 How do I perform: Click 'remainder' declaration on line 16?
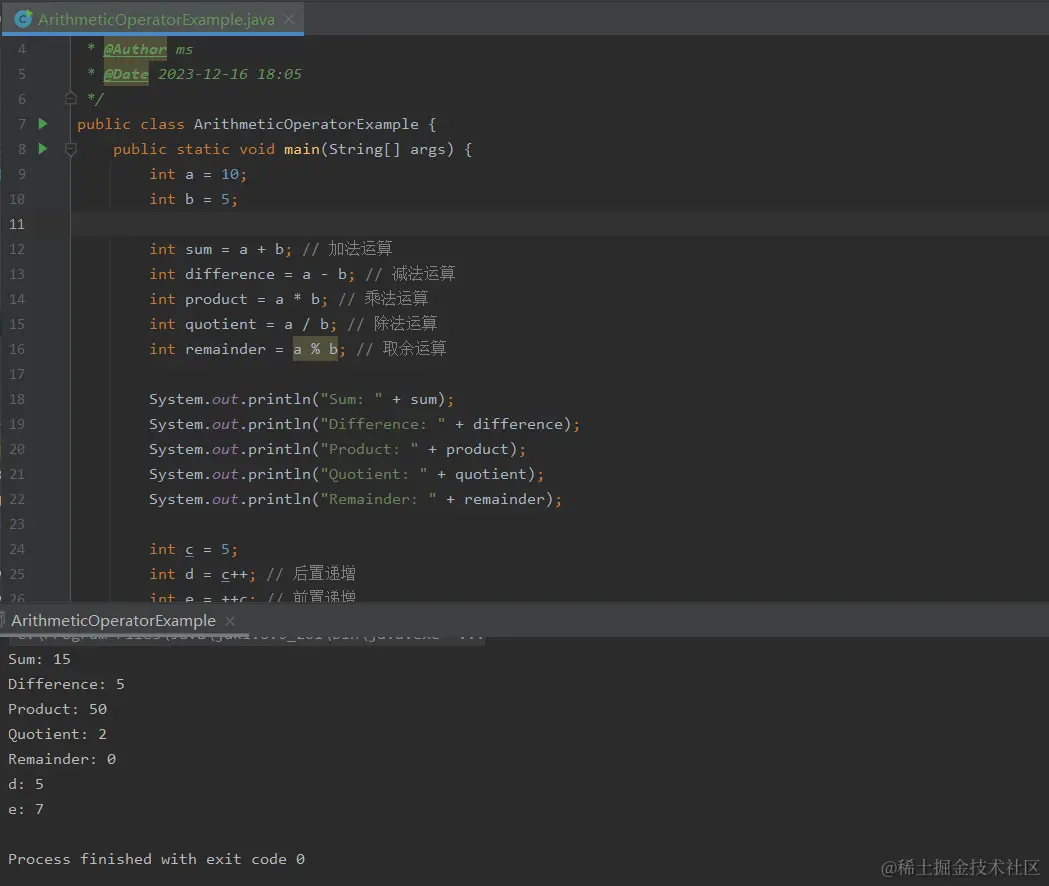225,349
